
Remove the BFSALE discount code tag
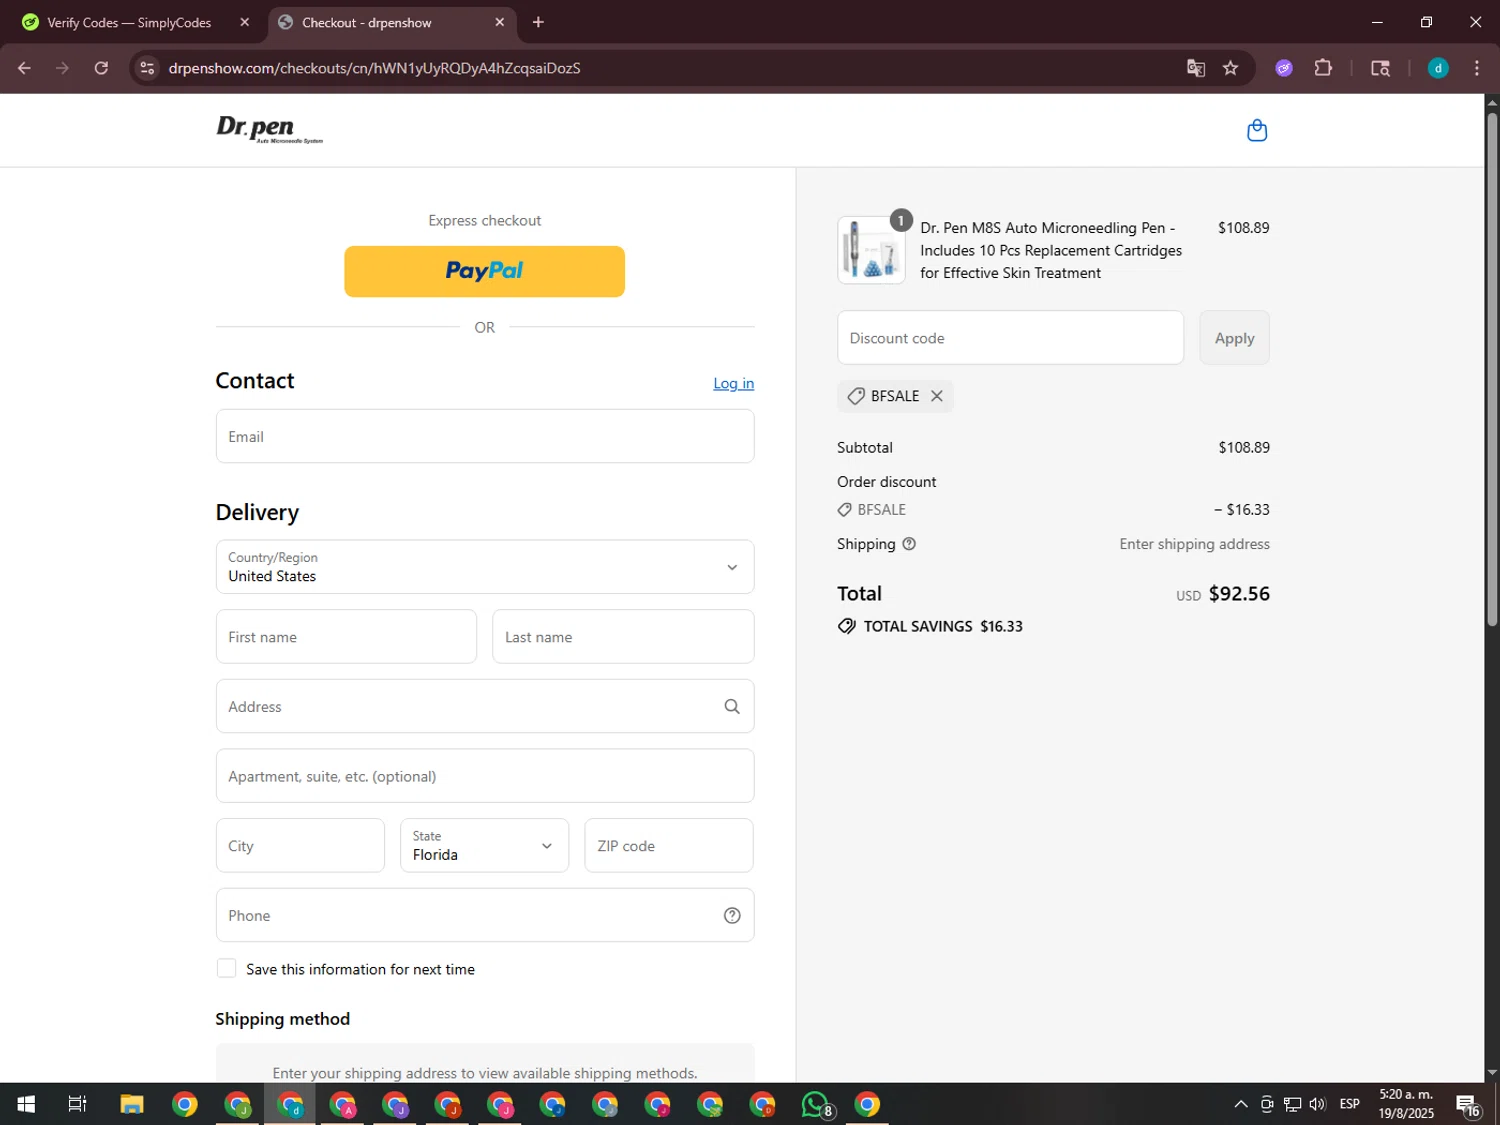click(x=937, y=396)
